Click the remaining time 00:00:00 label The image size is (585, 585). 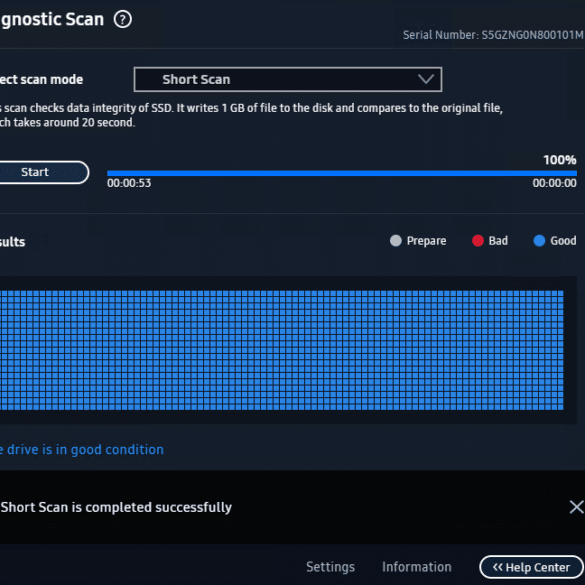pyautogui.click(x=554, y=183)
